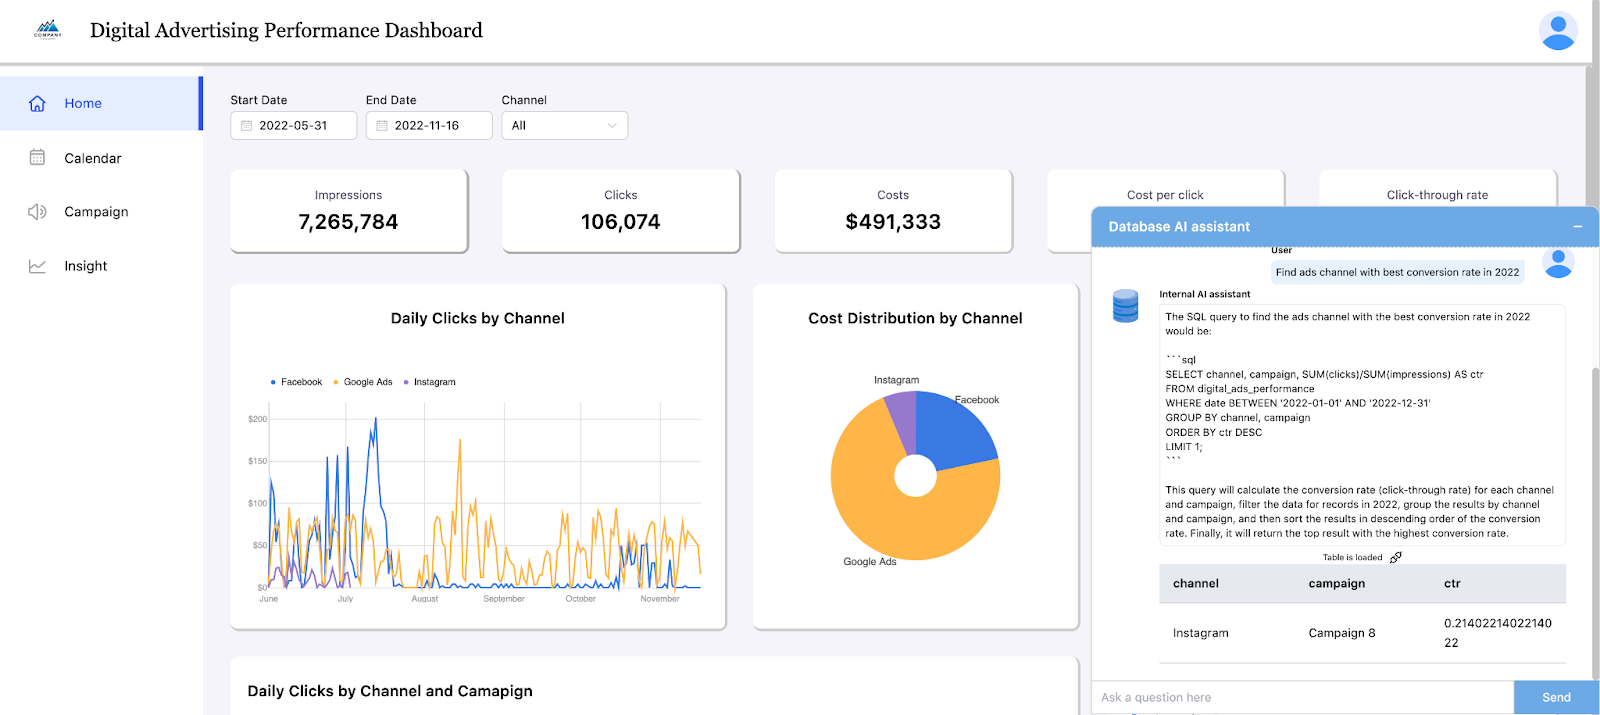Click the user message about best conversion rate
The width and height of the screenshot is (1600, 715).
[1397, 272]
